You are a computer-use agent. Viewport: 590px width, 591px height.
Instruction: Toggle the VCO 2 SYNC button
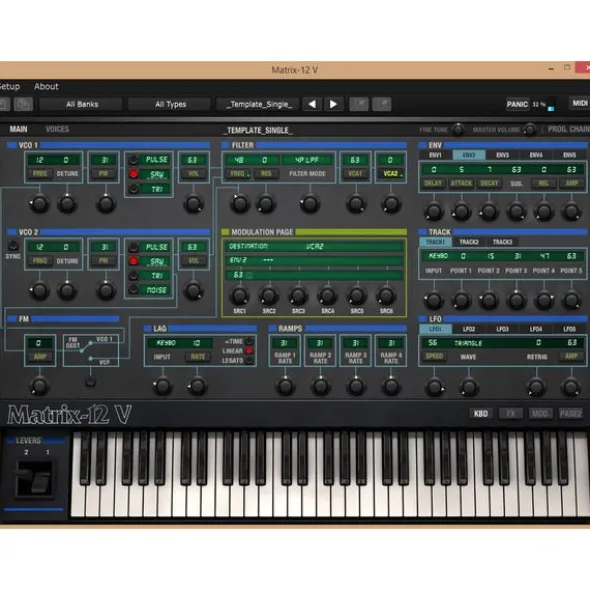click(x=13, y=246)
